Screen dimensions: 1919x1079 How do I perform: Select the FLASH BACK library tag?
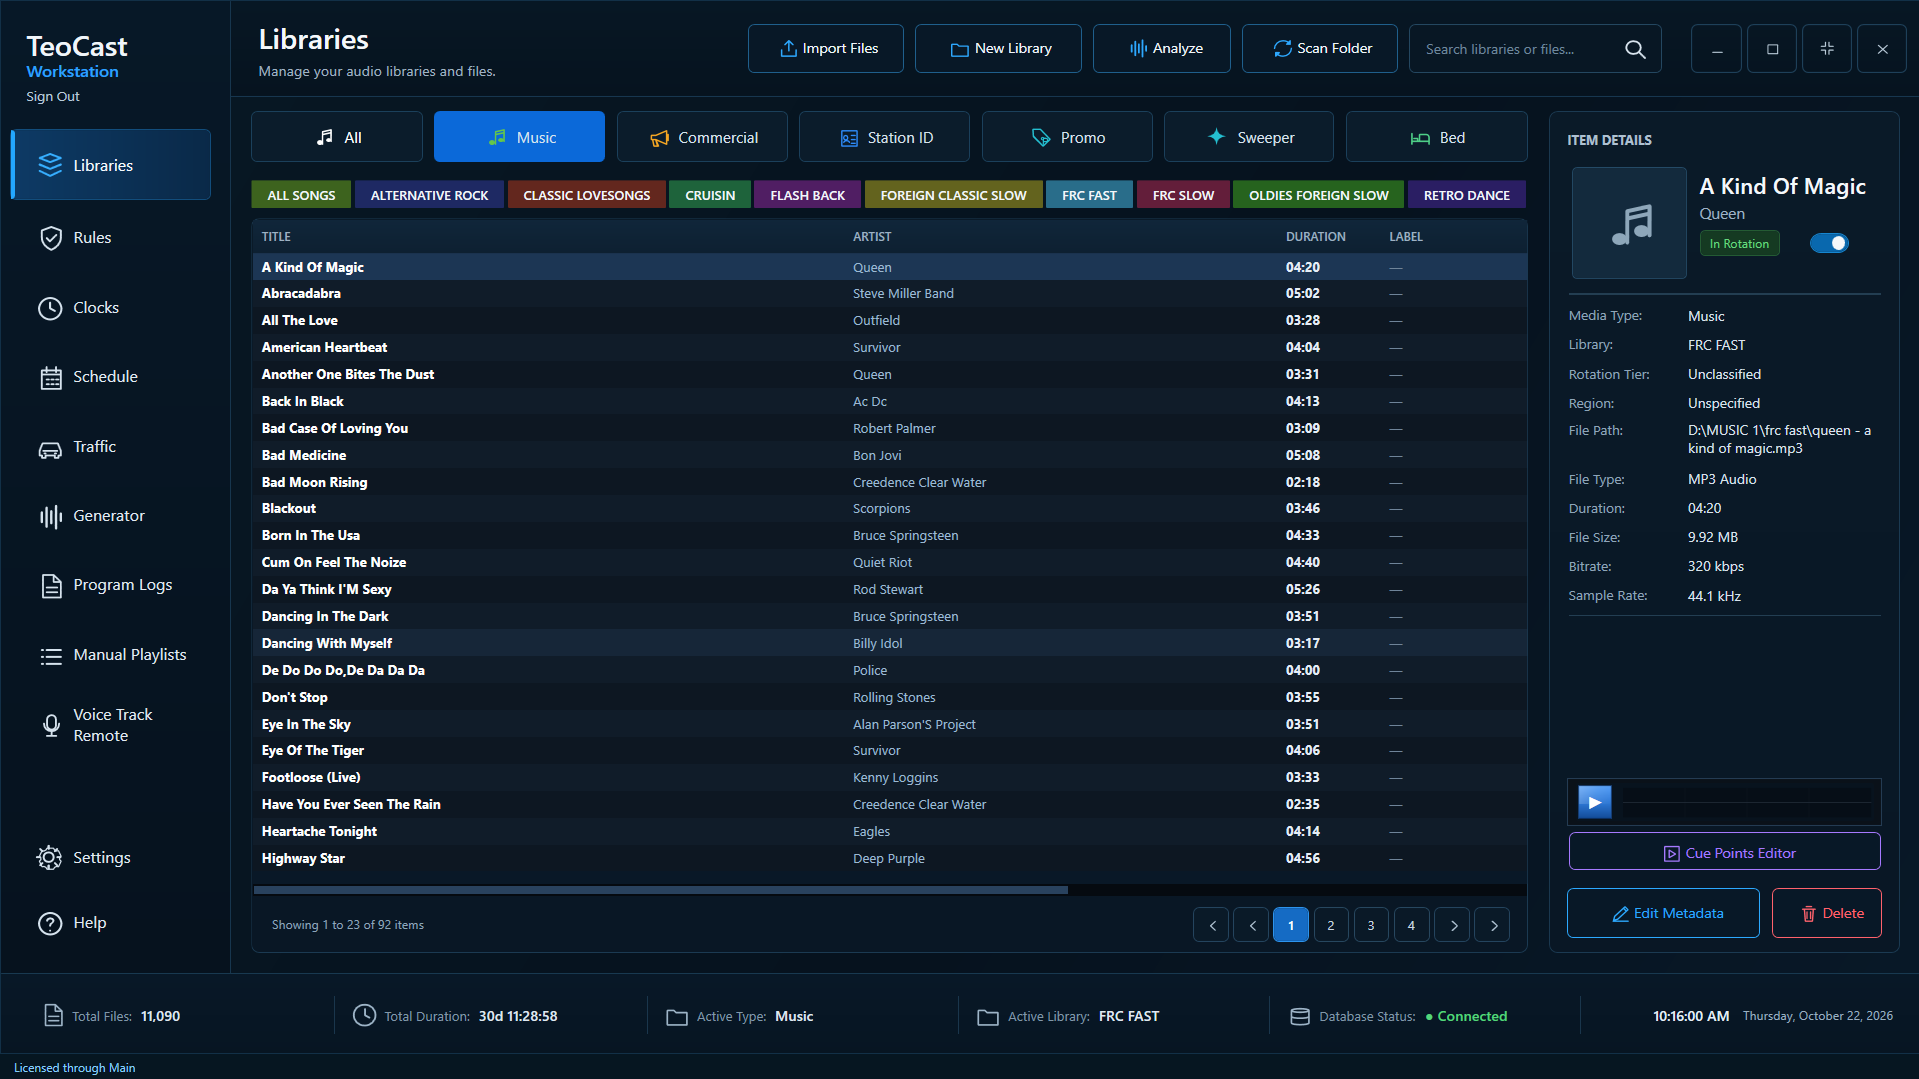(x=807, y=195)
